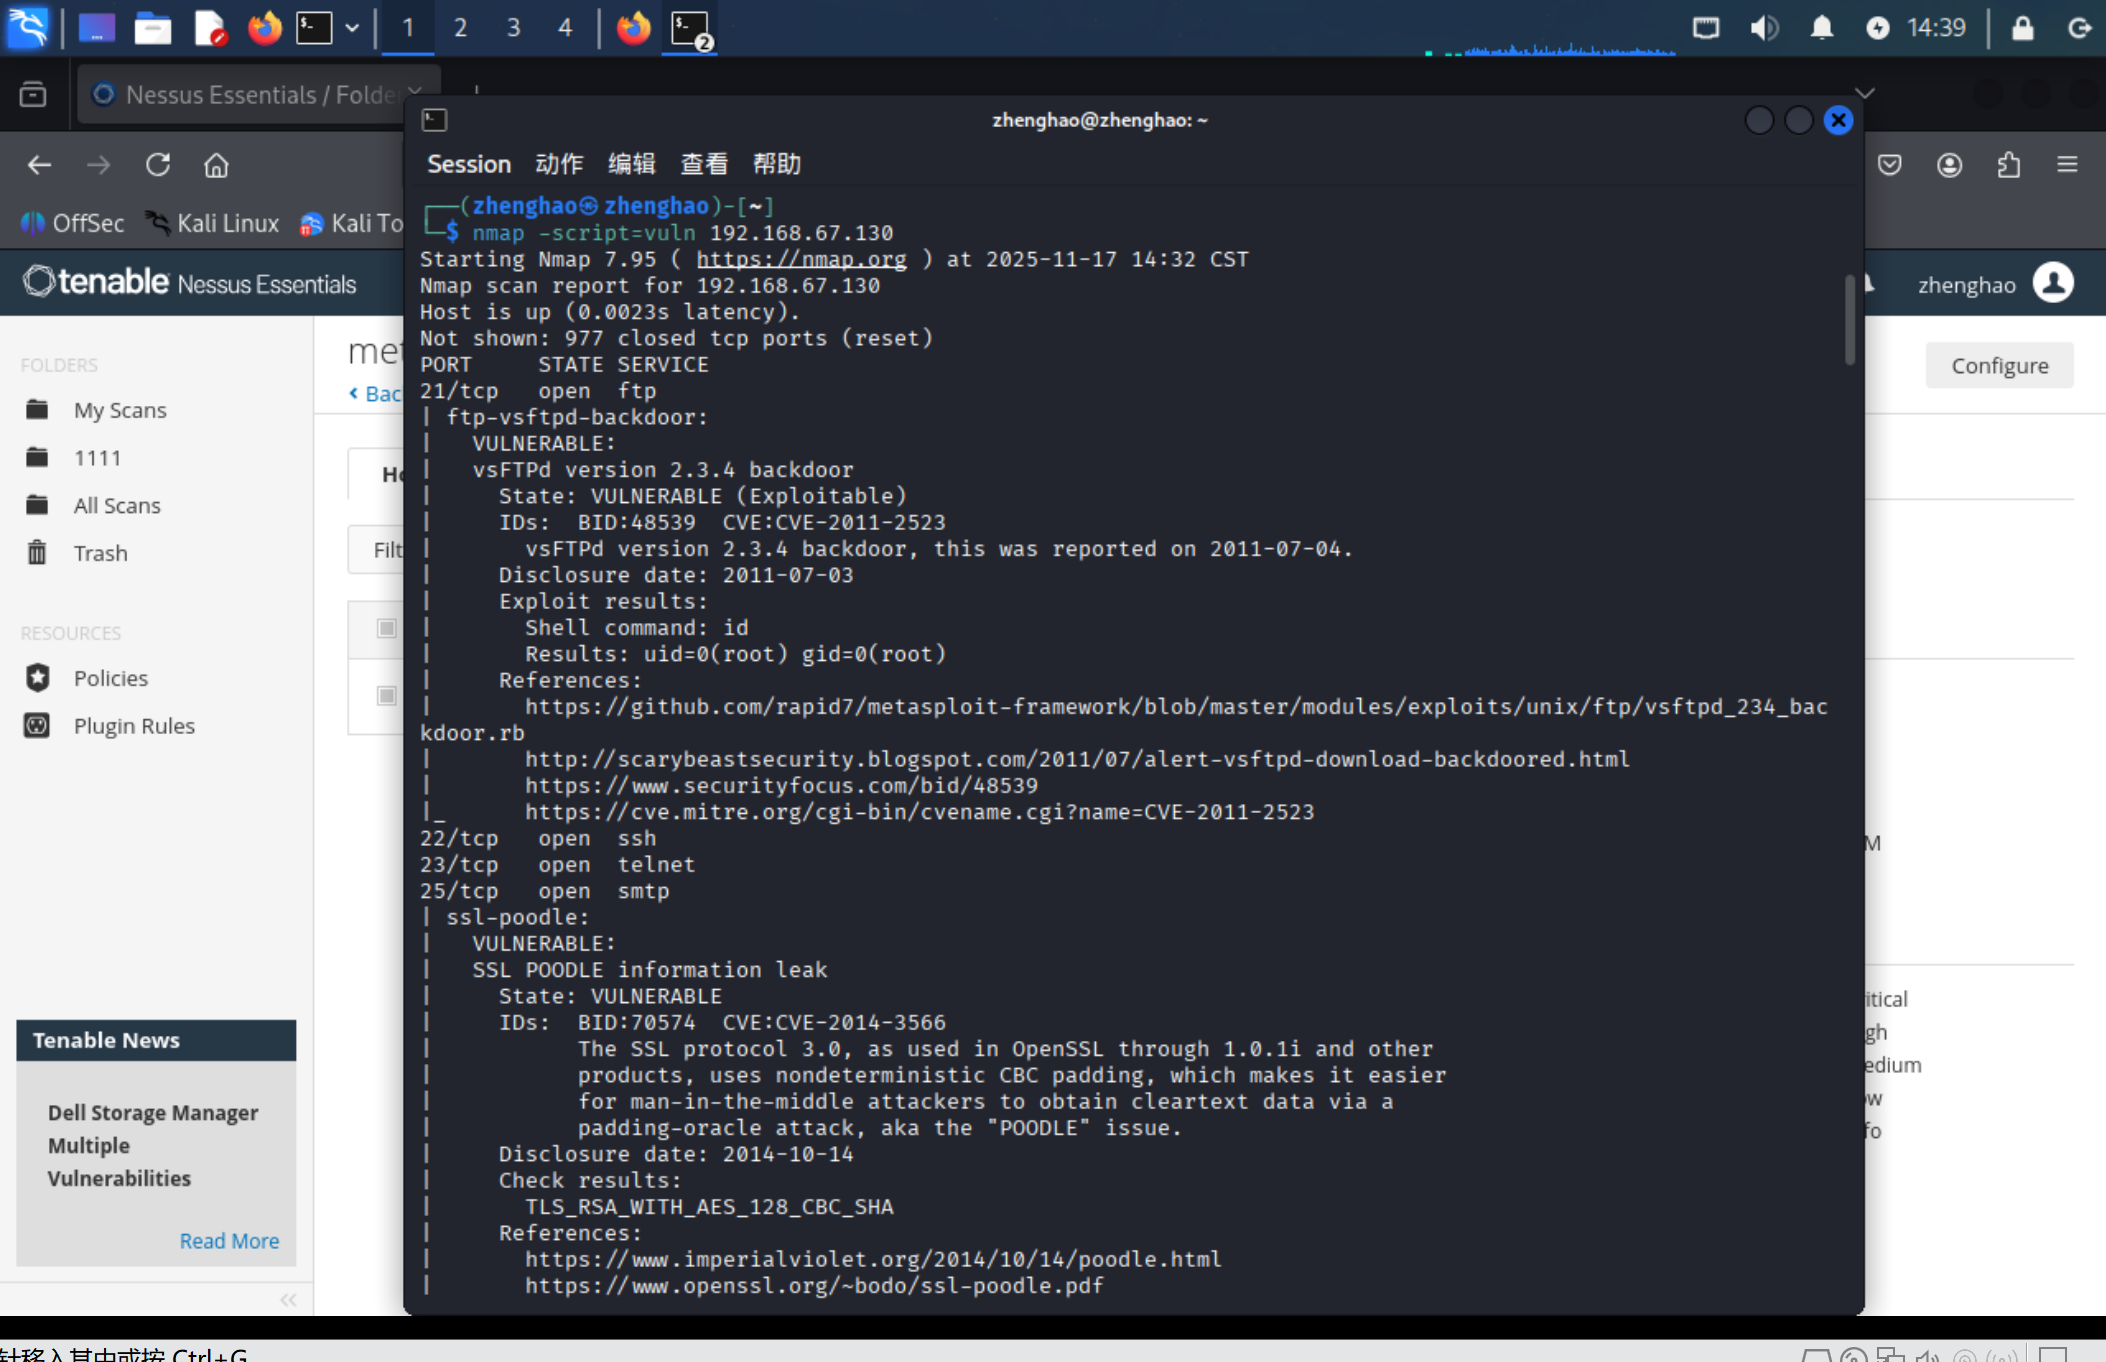Open the 编辑 menu in terminal
The height and width of the screenshot is (1362, 2106).
click(631, 164)
